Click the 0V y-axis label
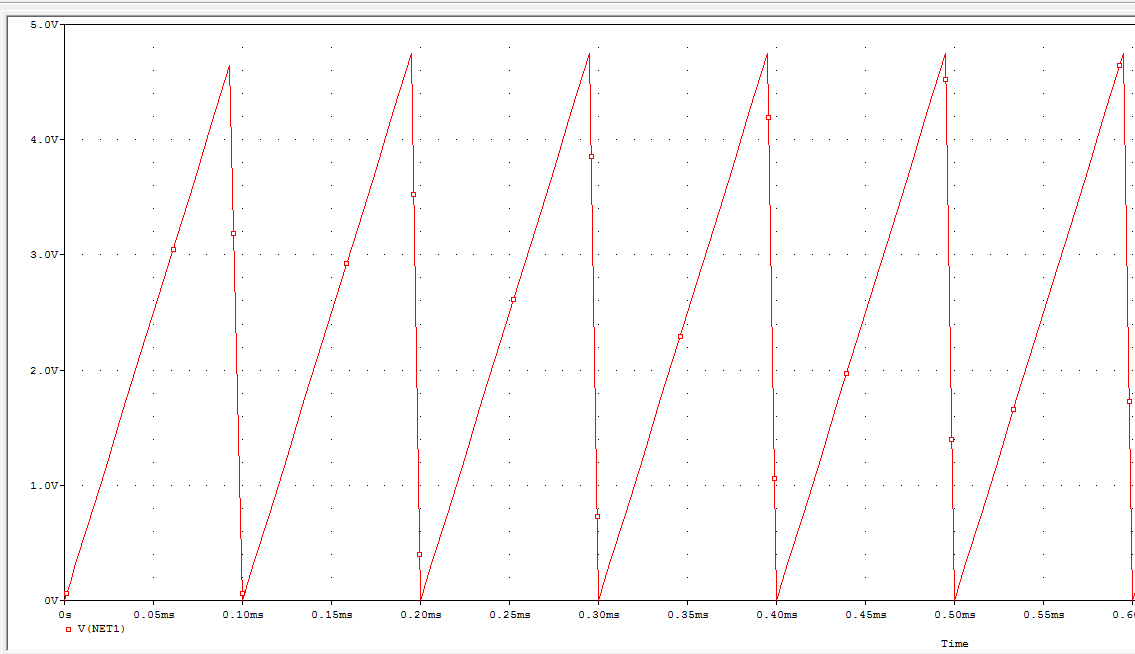Viewport: 1135px width, 654px height. tap(50, 600)
